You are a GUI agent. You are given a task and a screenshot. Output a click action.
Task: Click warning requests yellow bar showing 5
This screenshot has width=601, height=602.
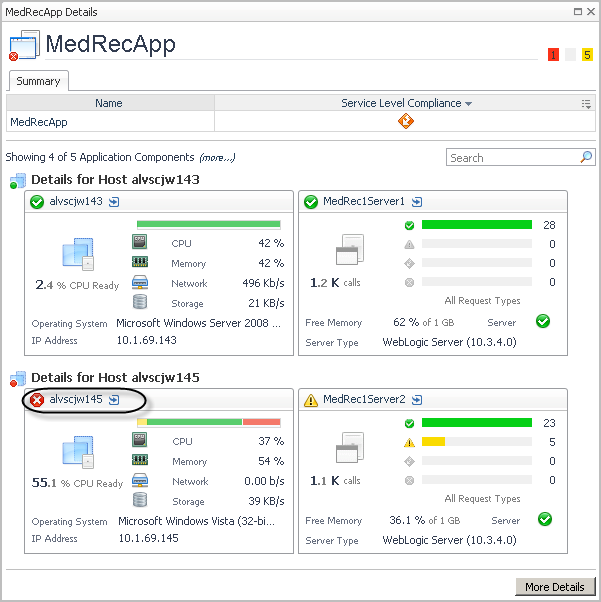pos(433,442)
